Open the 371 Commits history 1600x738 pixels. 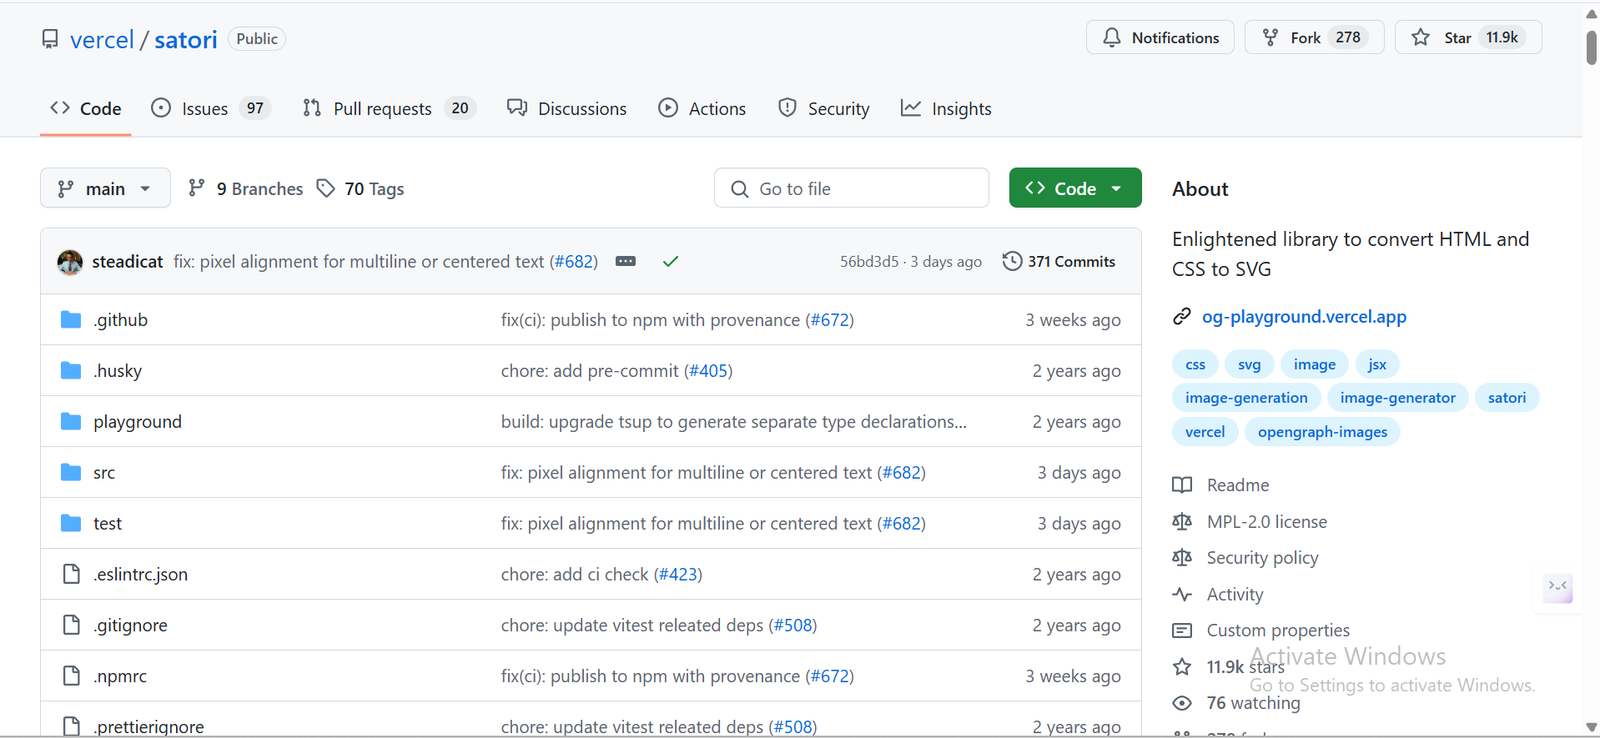(x=1059, y=261)
